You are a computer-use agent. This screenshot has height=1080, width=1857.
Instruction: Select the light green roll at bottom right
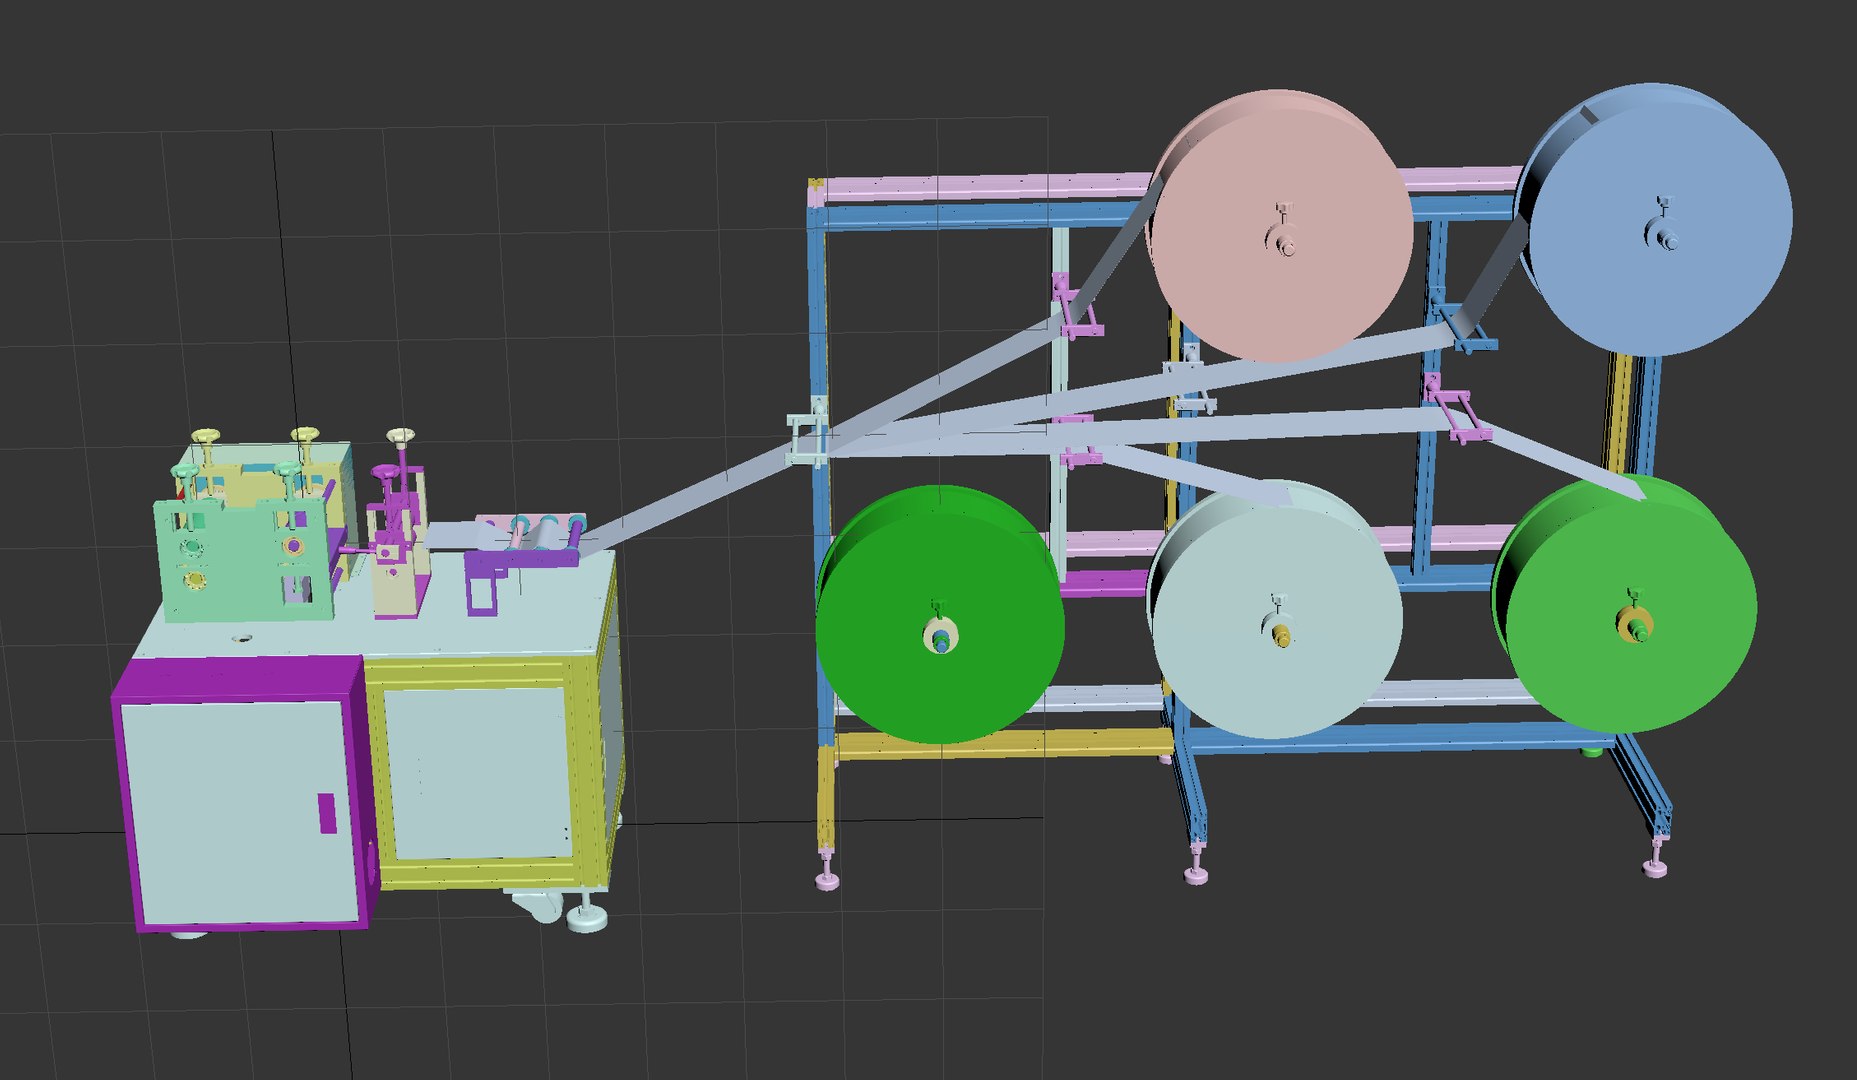click(x=1626, y=604)
